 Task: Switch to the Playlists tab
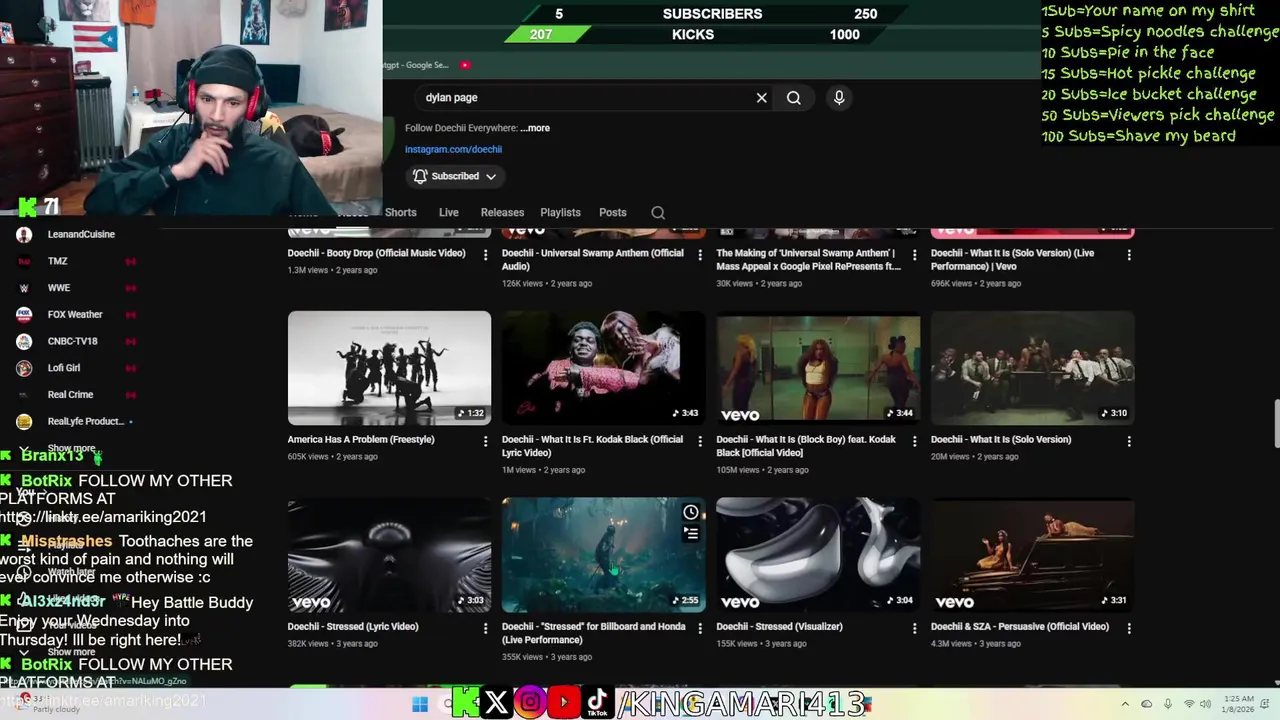[560, 212]
